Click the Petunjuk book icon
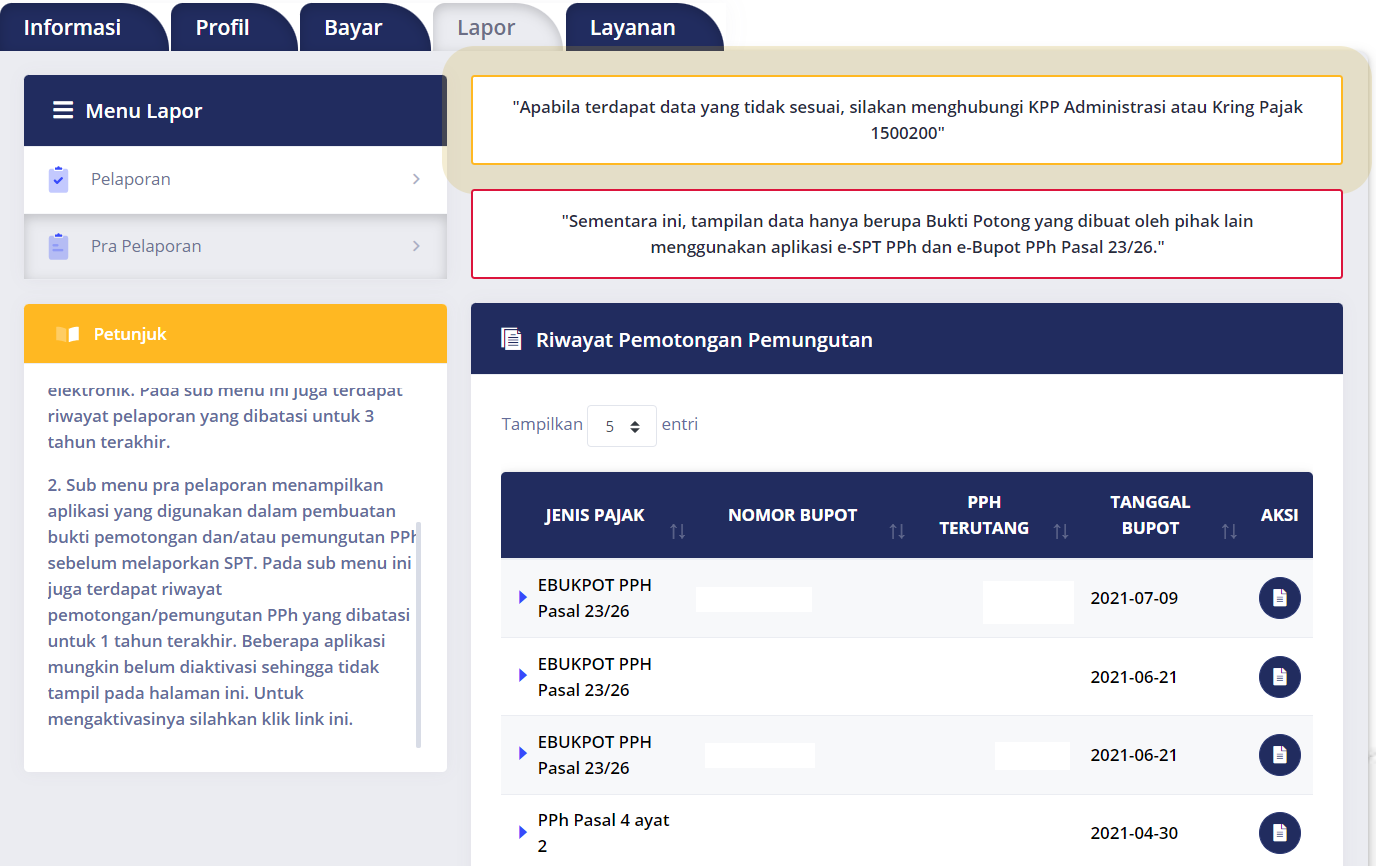The width and height of the screenshot is (1376, 866). coord(67,334)
